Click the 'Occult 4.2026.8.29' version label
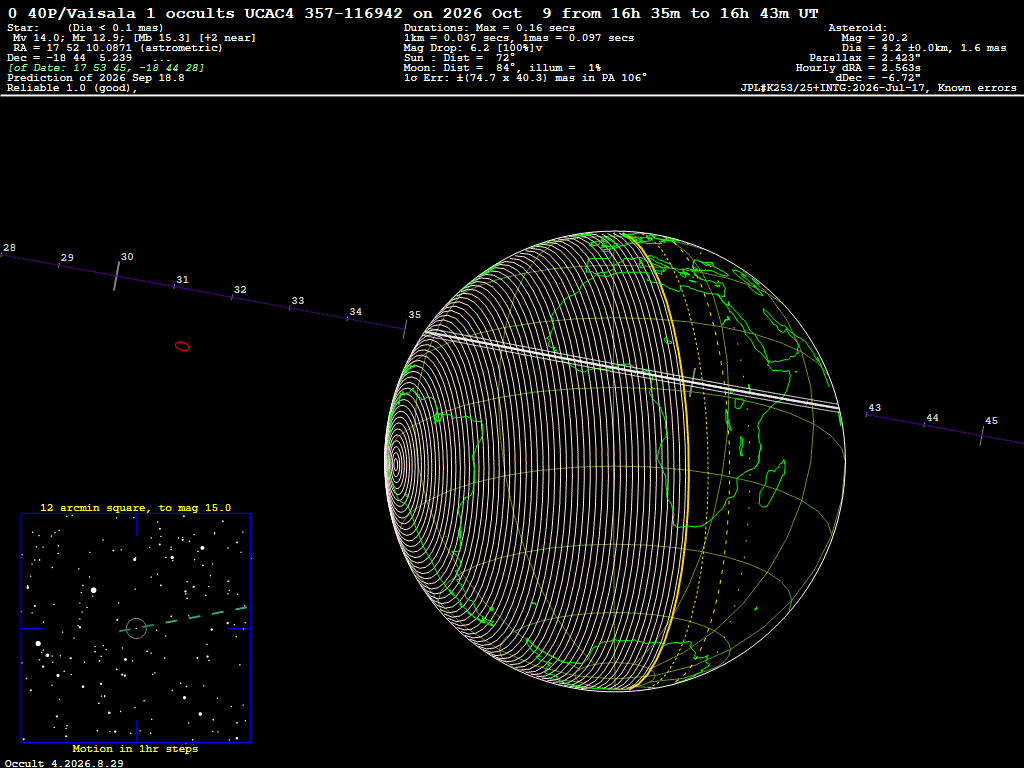 (64, 763)
